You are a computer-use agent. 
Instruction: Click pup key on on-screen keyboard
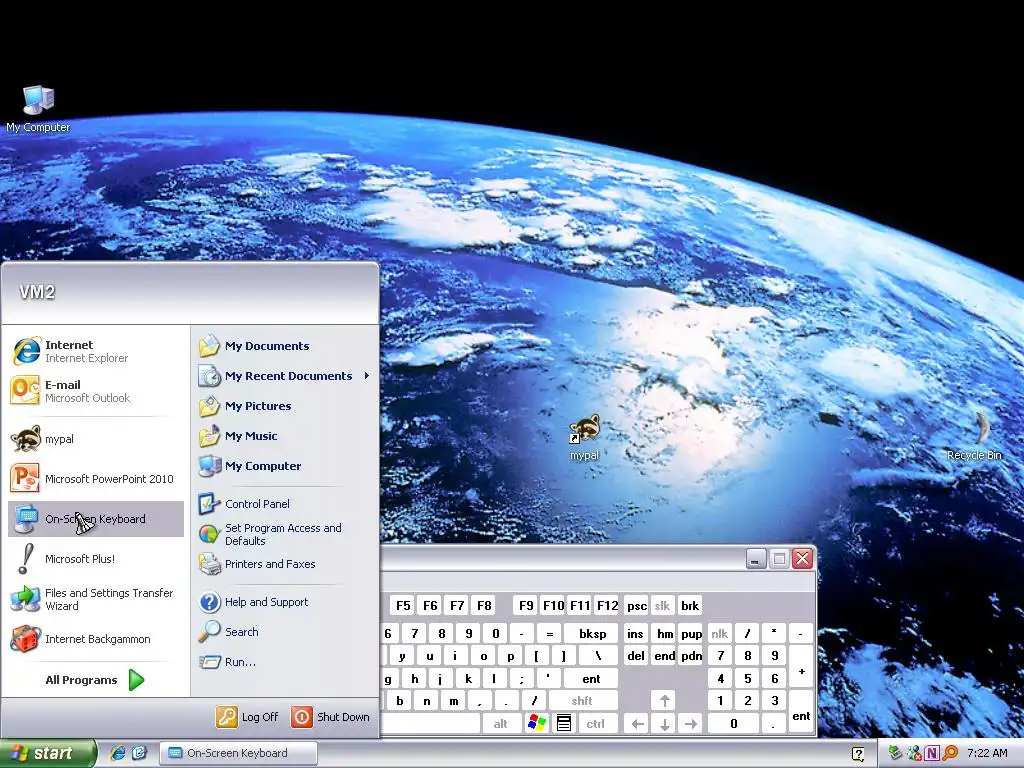(691, 633)
